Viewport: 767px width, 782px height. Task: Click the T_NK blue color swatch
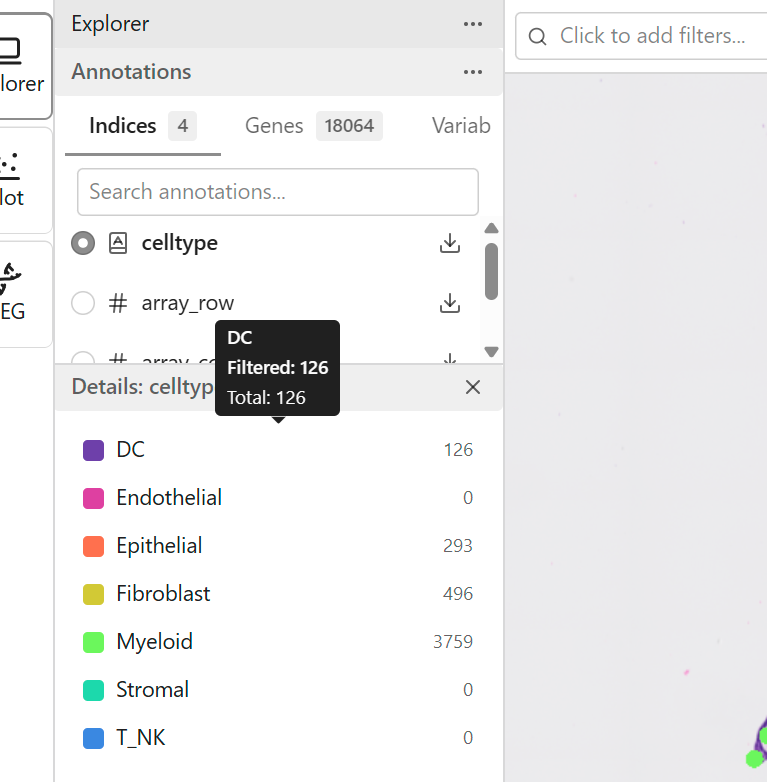click(93, 738)
